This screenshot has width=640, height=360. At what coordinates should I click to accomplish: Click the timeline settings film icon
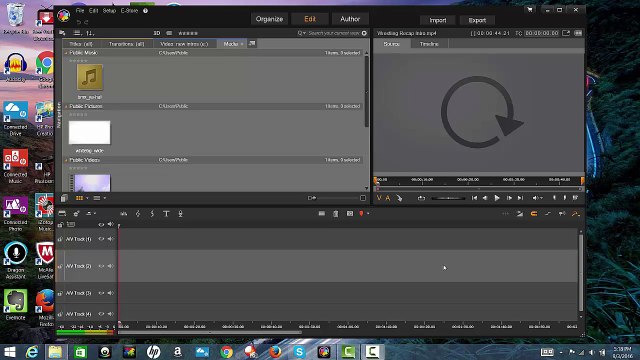coord(62,213)
